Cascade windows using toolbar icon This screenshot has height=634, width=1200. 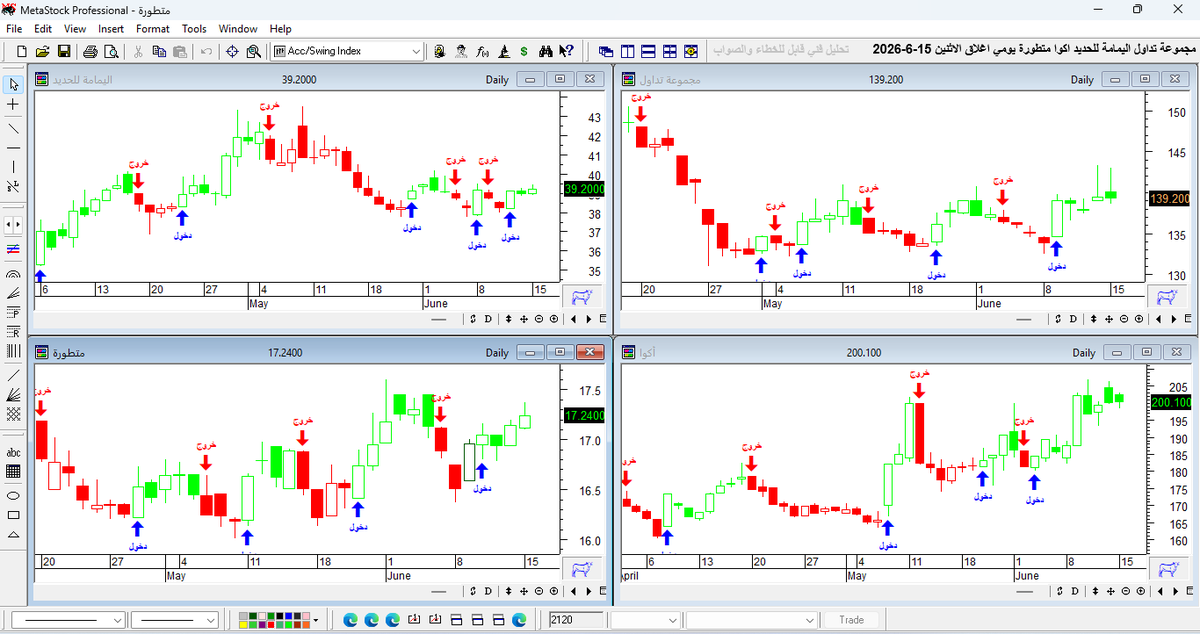tap(607, 51)
